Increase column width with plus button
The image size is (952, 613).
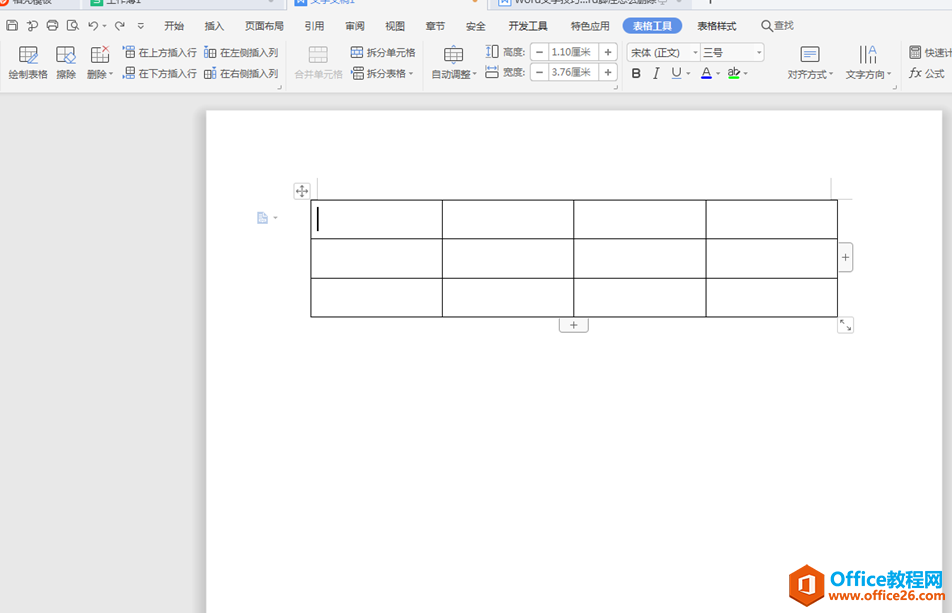coord(608,72)
